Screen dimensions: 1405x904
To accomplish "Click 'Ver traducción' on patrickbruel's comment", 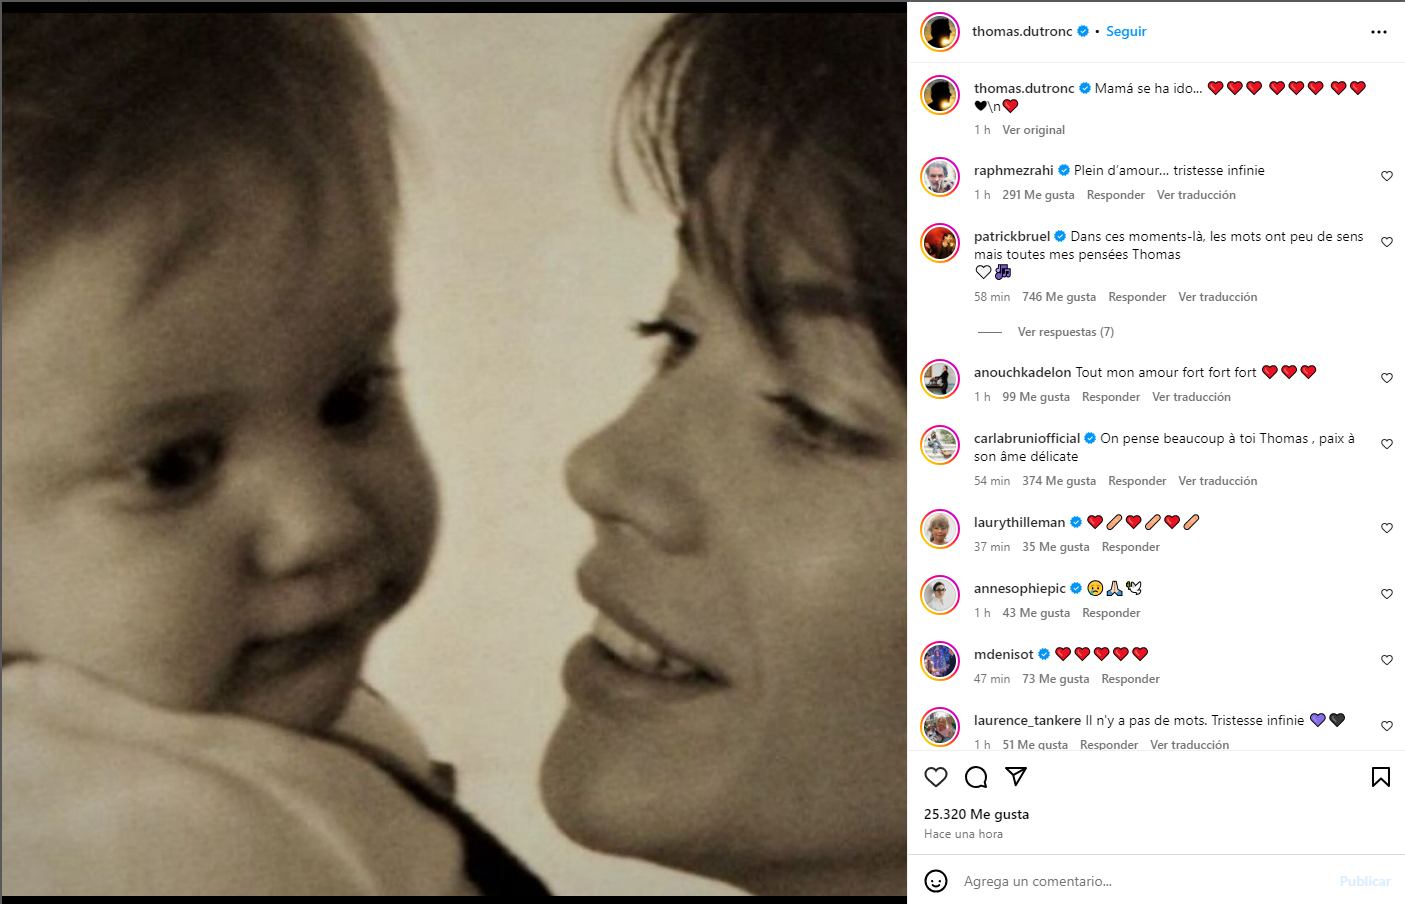I will 1217,297.
